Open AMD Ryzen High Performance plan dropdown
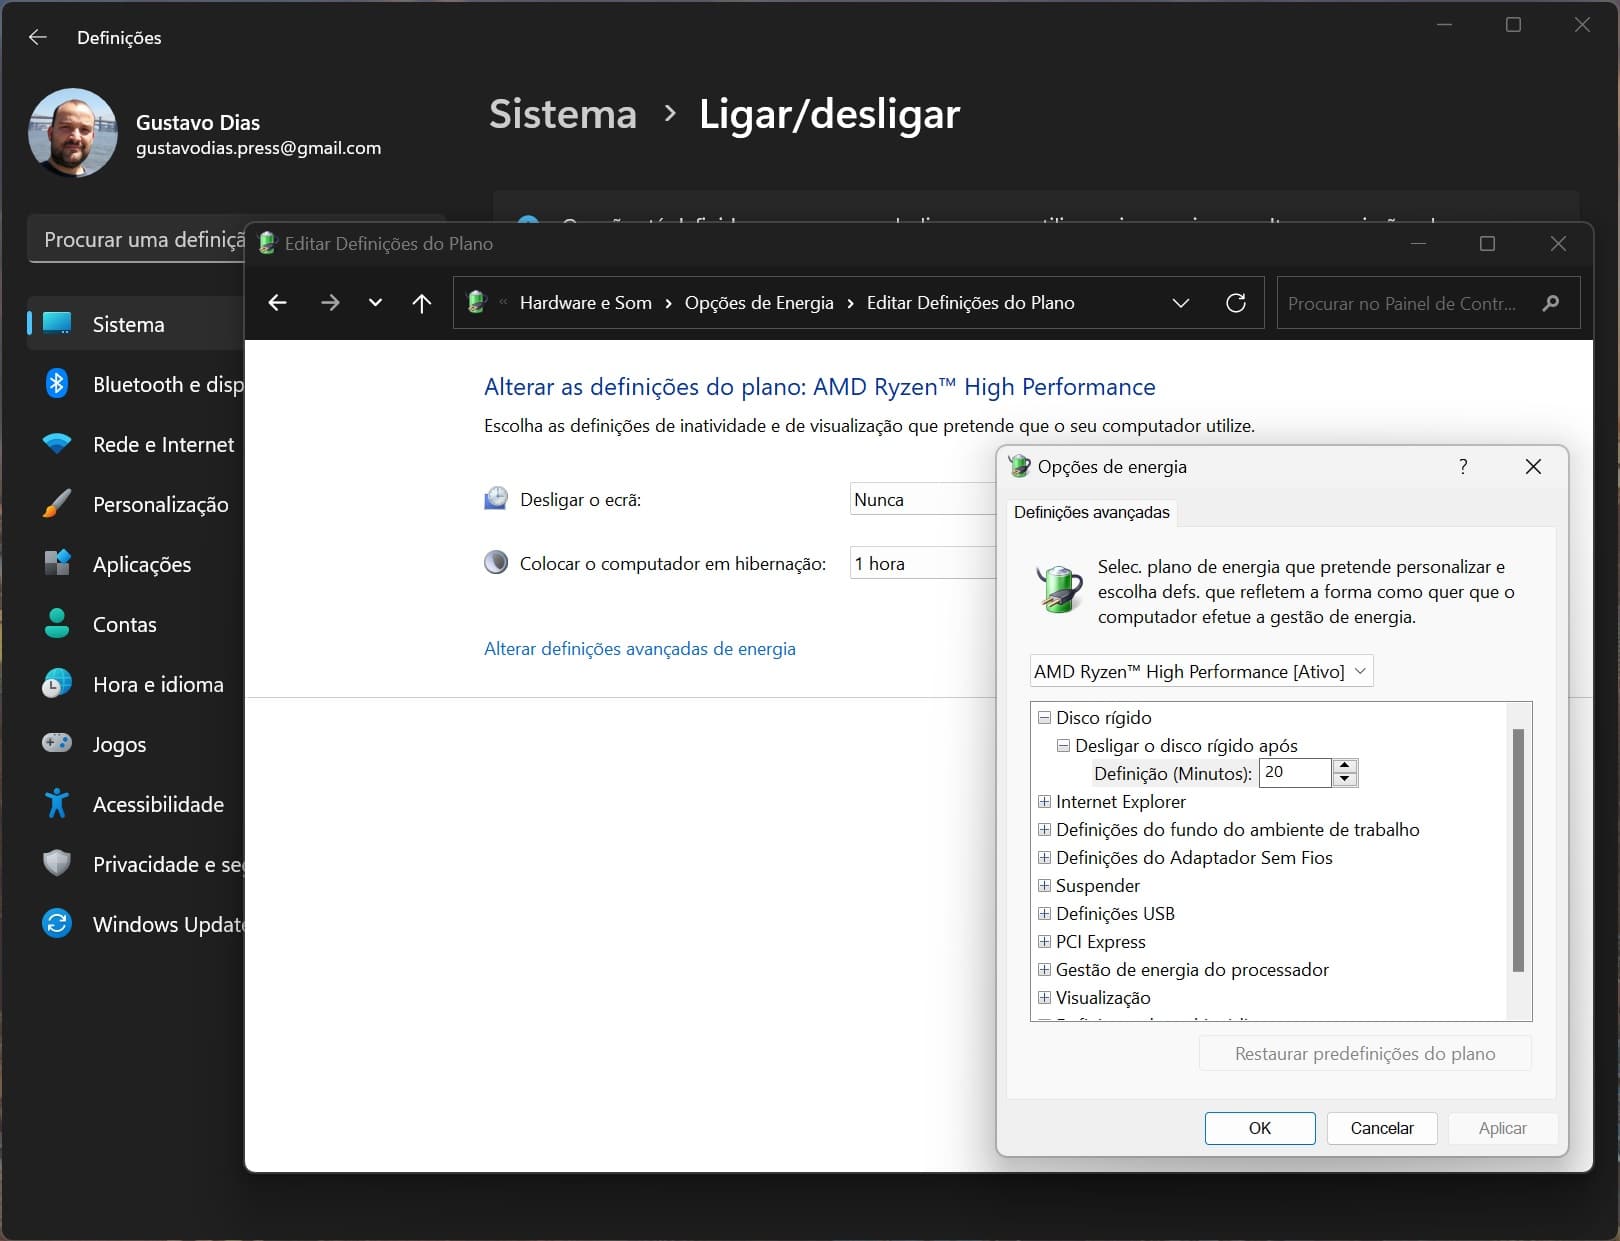This screenshot has height=1241, width=1620. click(1201, 671)
